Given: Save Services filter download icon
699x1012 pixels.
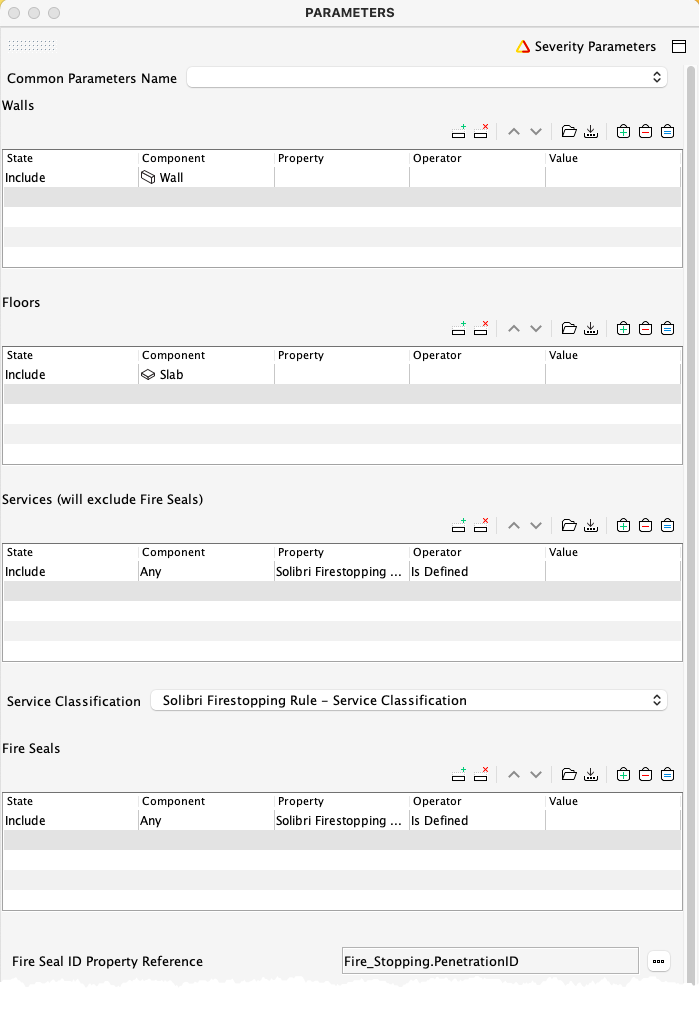Looking at the screenshot, I should click(x=591, y=525).
